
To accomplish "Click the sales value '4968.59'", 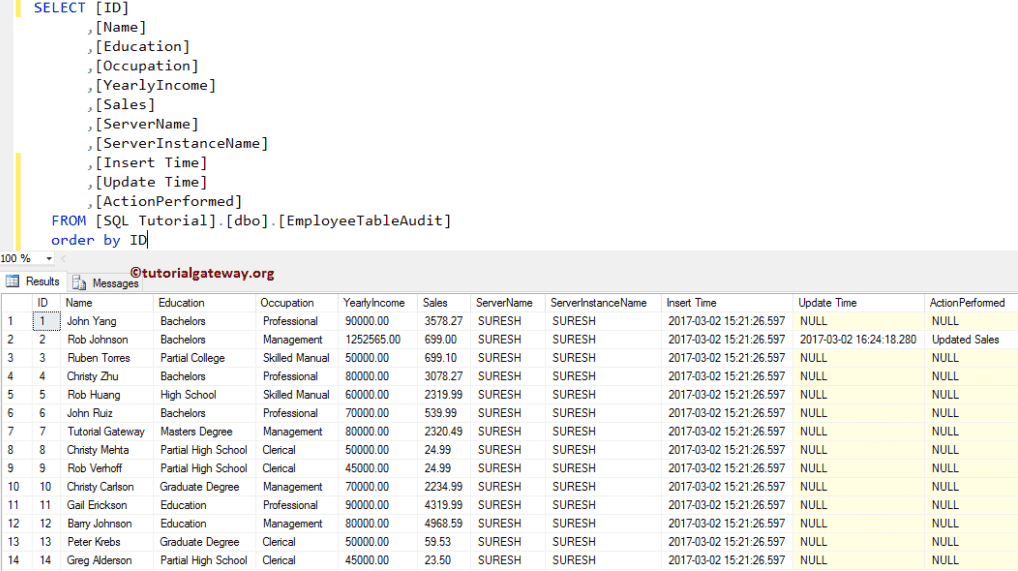I will point(443,524).
